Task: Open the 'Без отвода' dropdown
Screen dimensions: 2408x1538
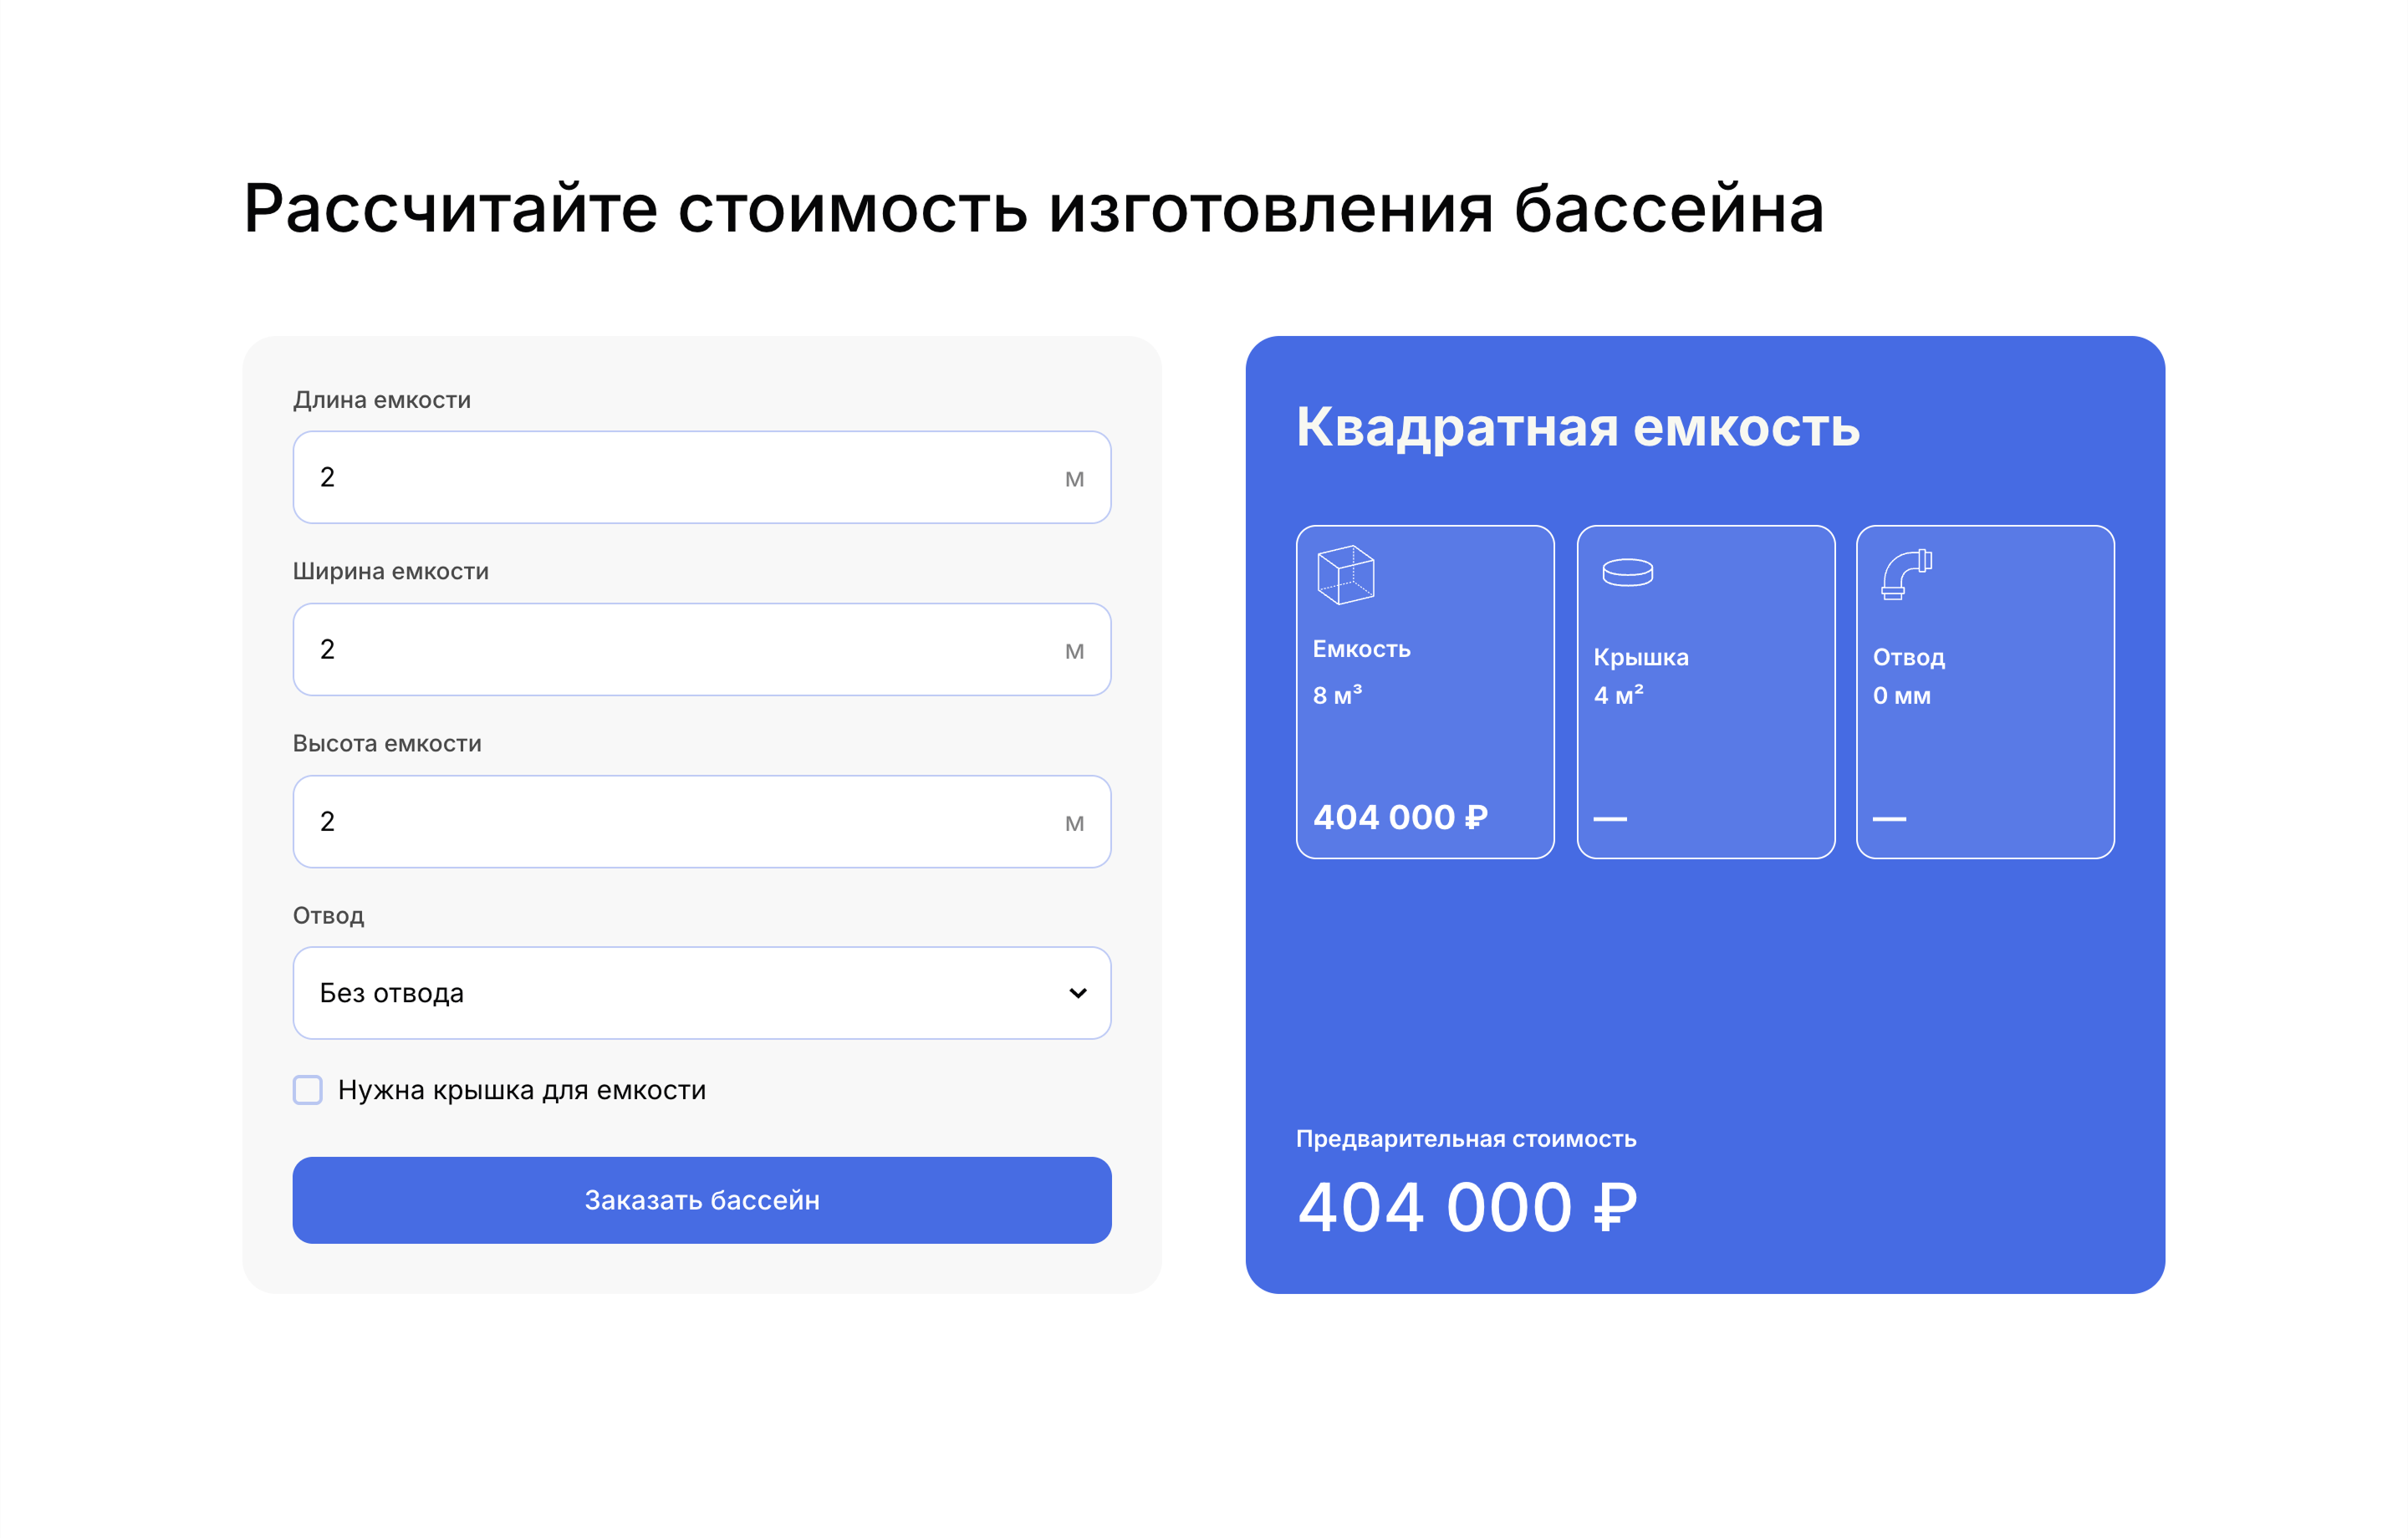Action: click(x=701, y=993)
